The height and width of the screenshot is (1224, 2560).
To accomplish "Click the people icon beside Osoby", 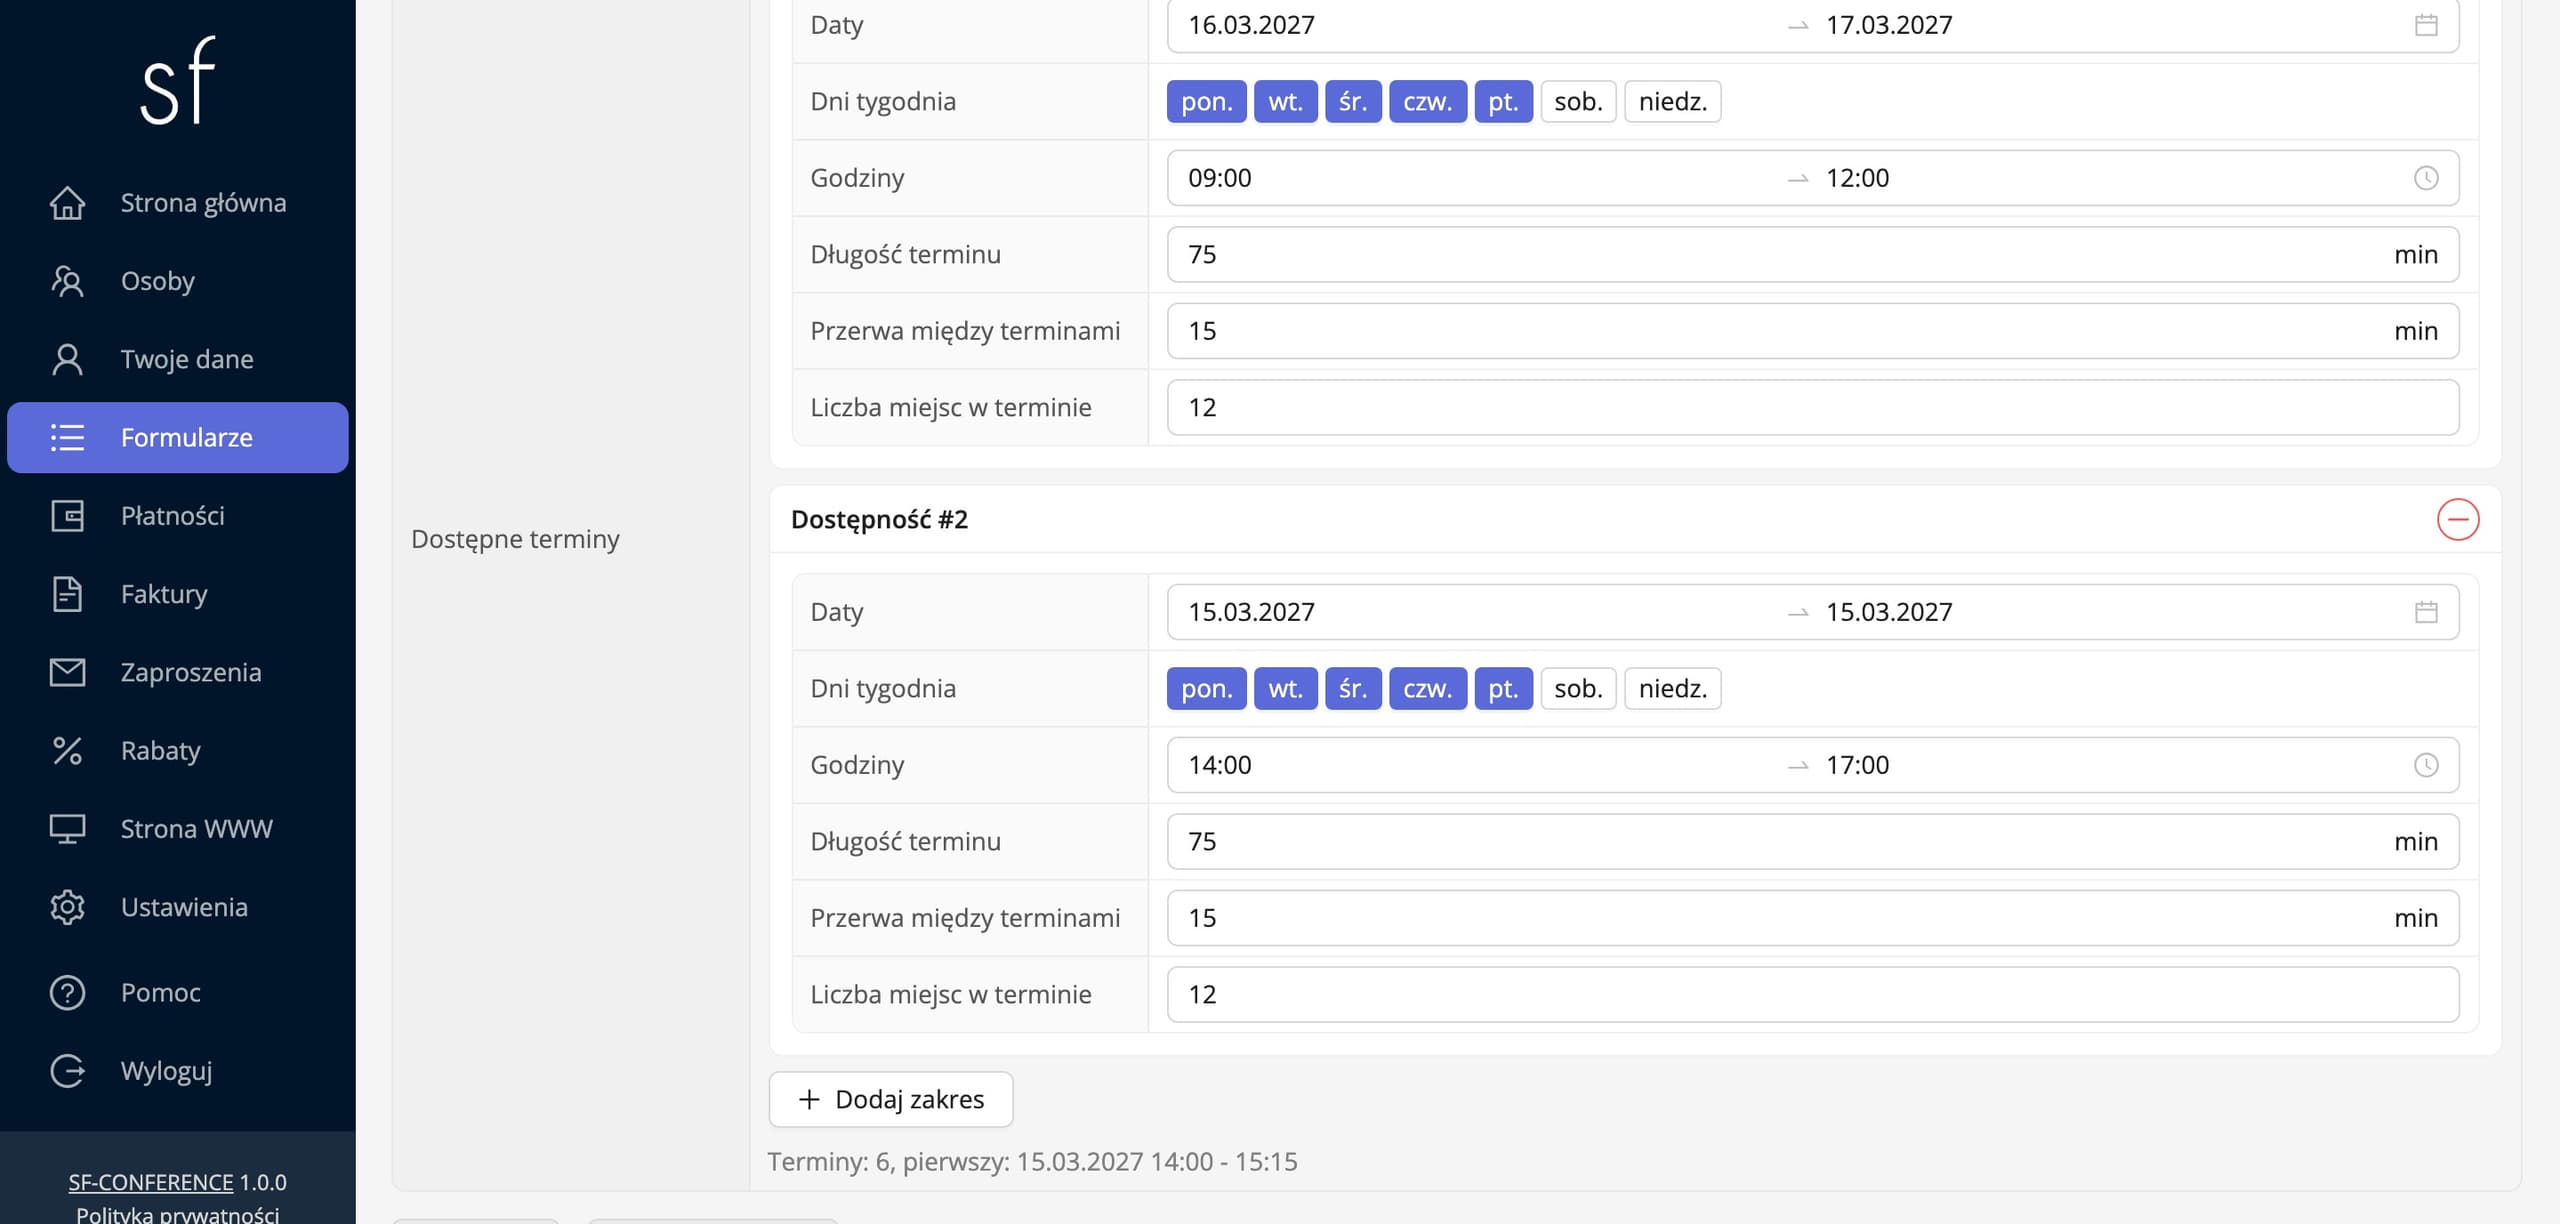I will [x=67, y=281].
